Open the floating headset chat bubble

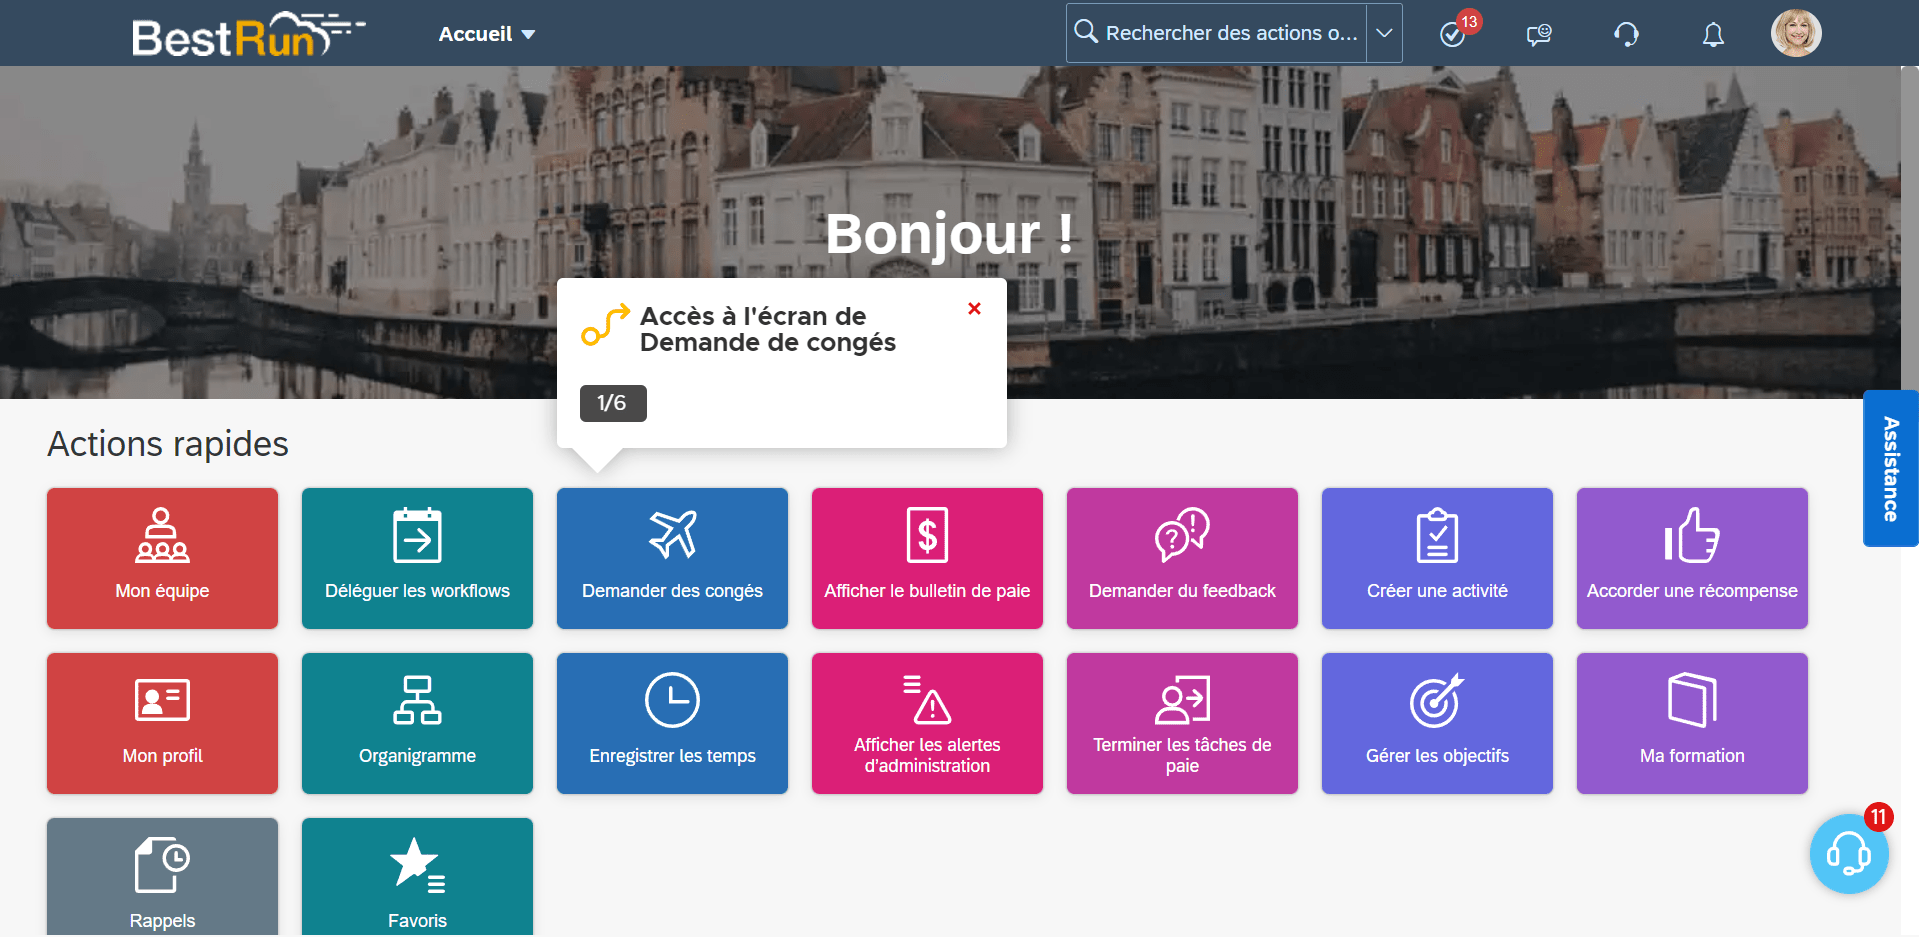[x=1848, y=853]
